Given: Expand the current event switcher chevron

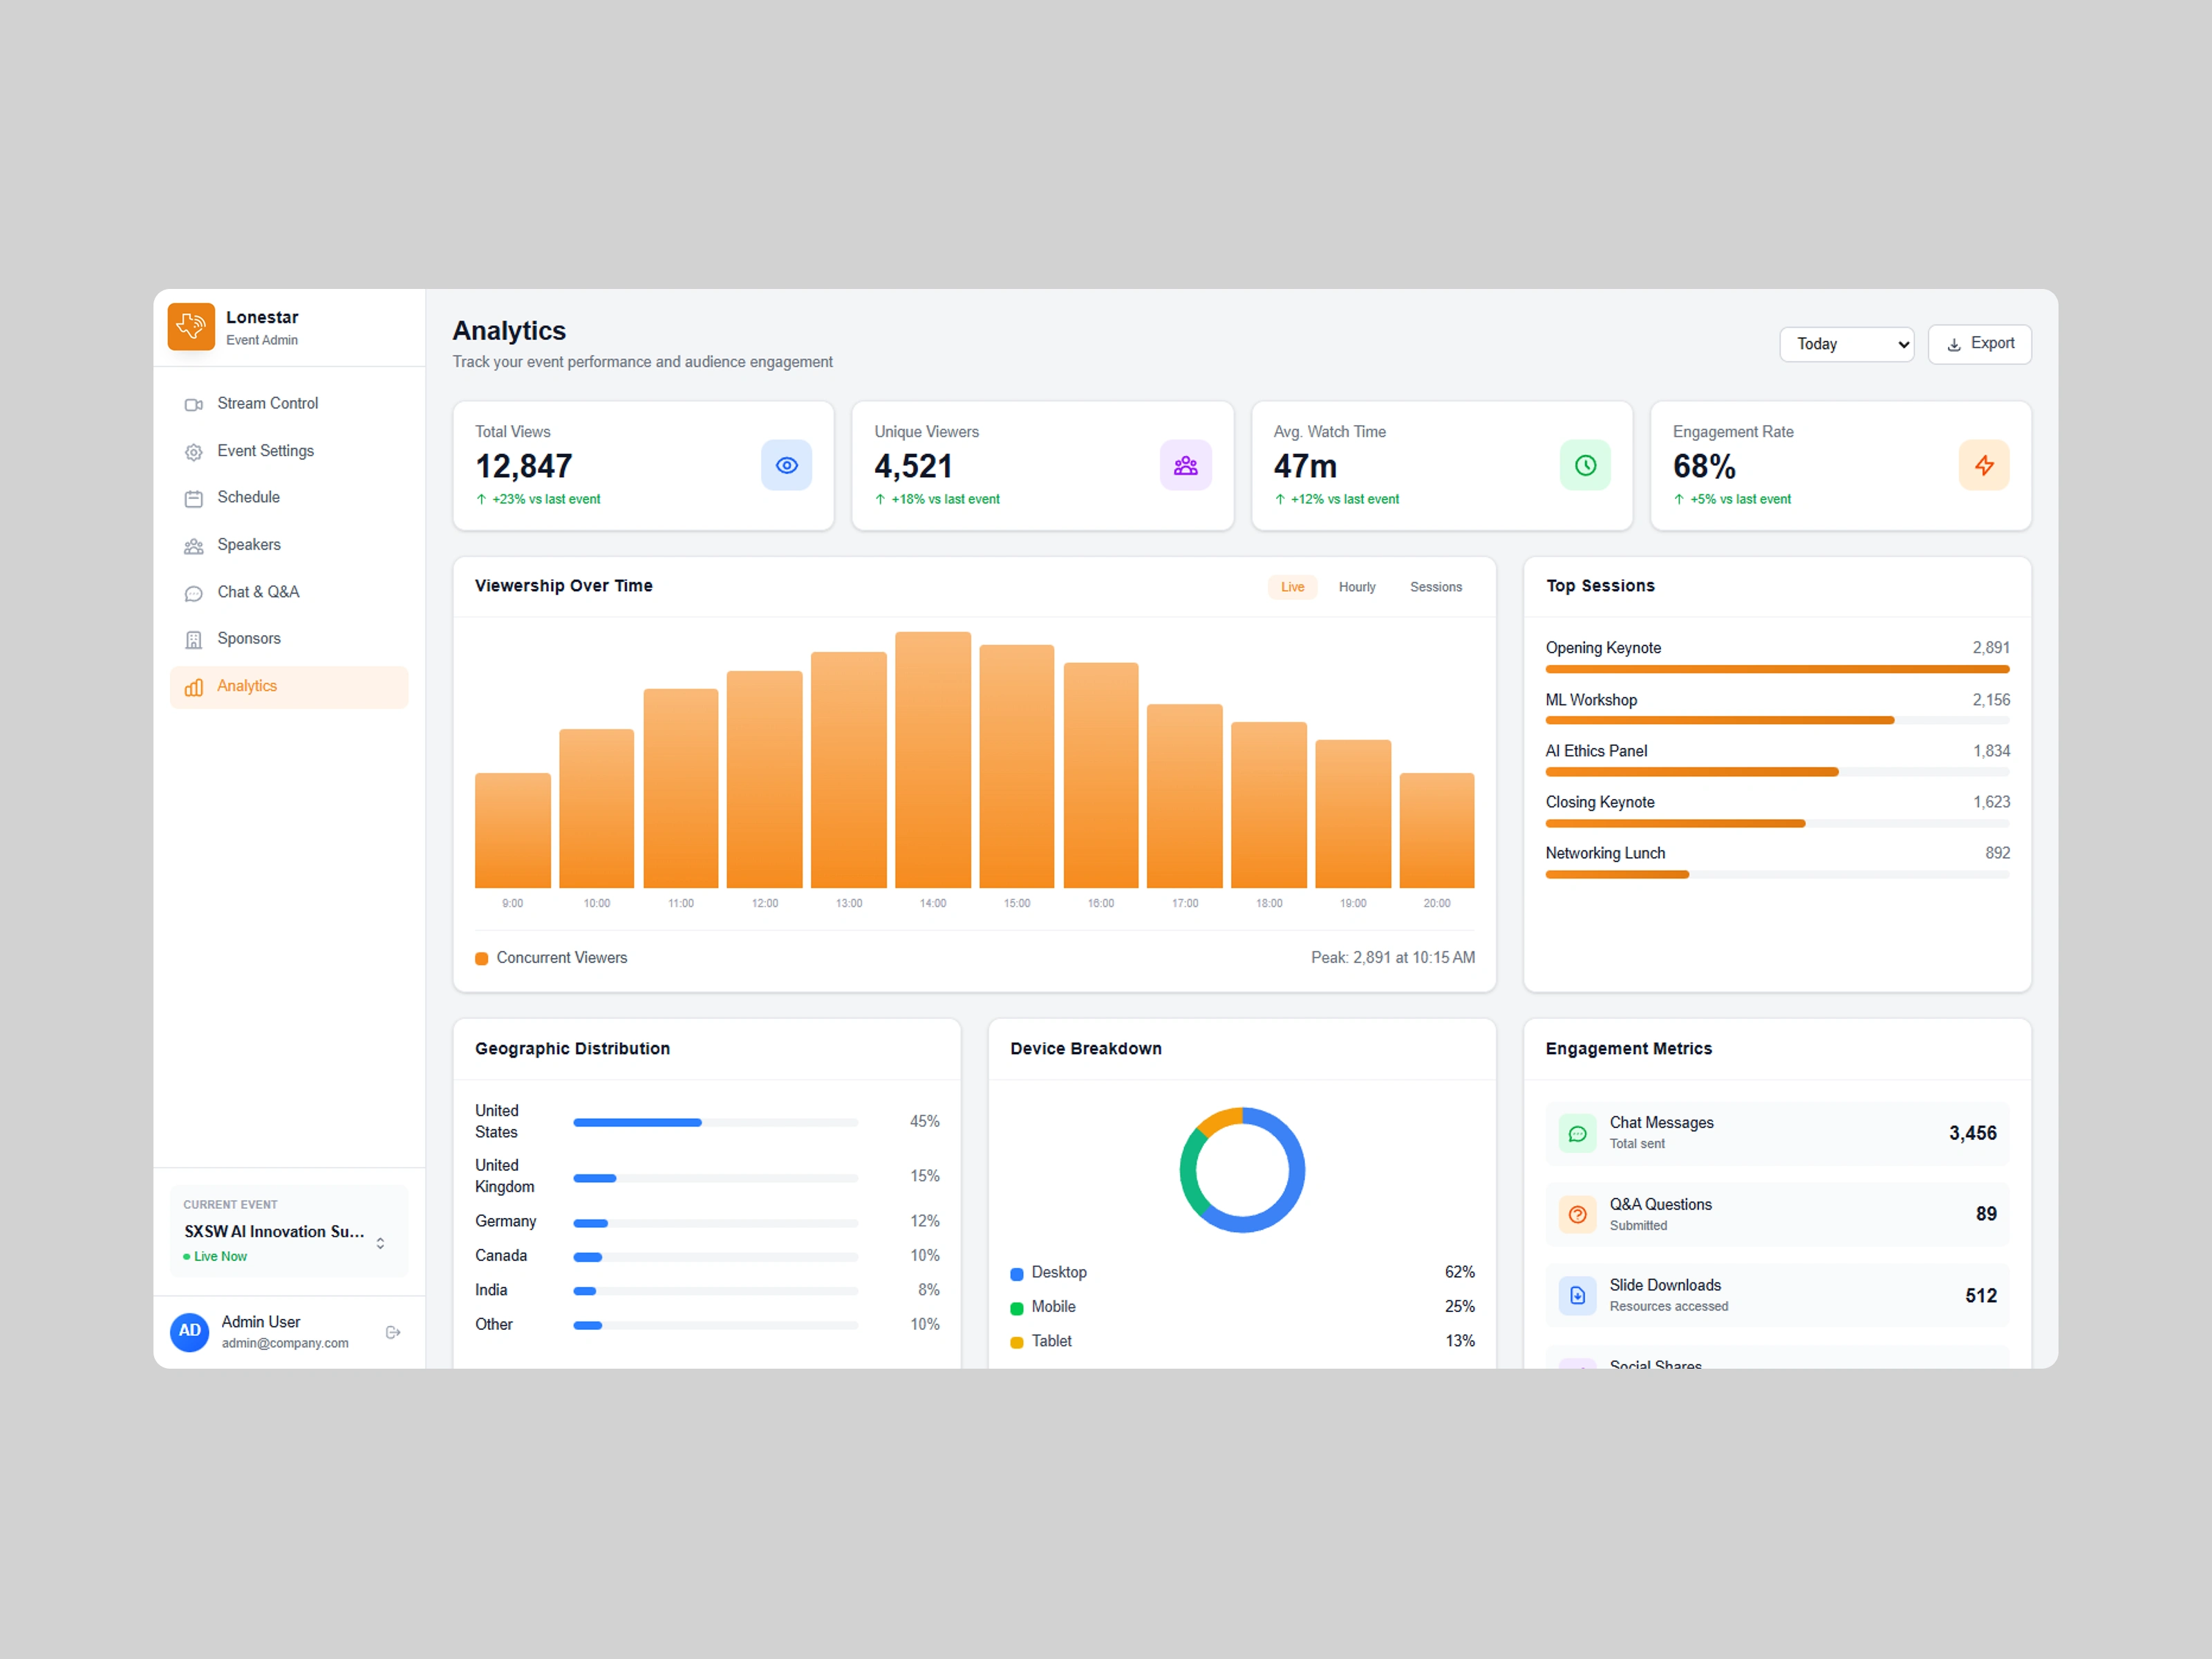Looking at the screenshot, I should [x=380, y=1243].
